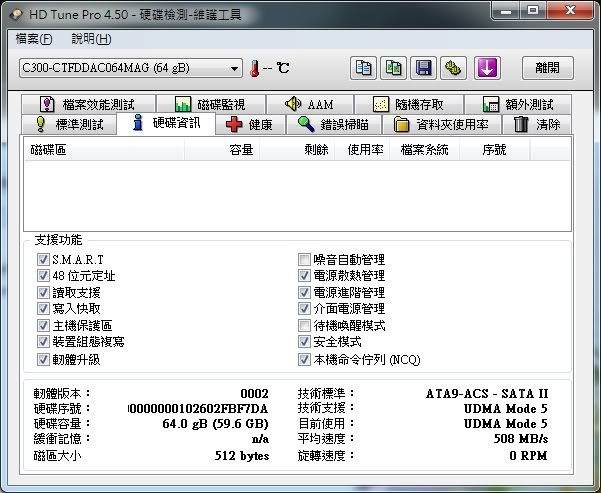
Task: Click the capacity value 64.0 gB (59.6 GB)
Action: click(215, 424)
